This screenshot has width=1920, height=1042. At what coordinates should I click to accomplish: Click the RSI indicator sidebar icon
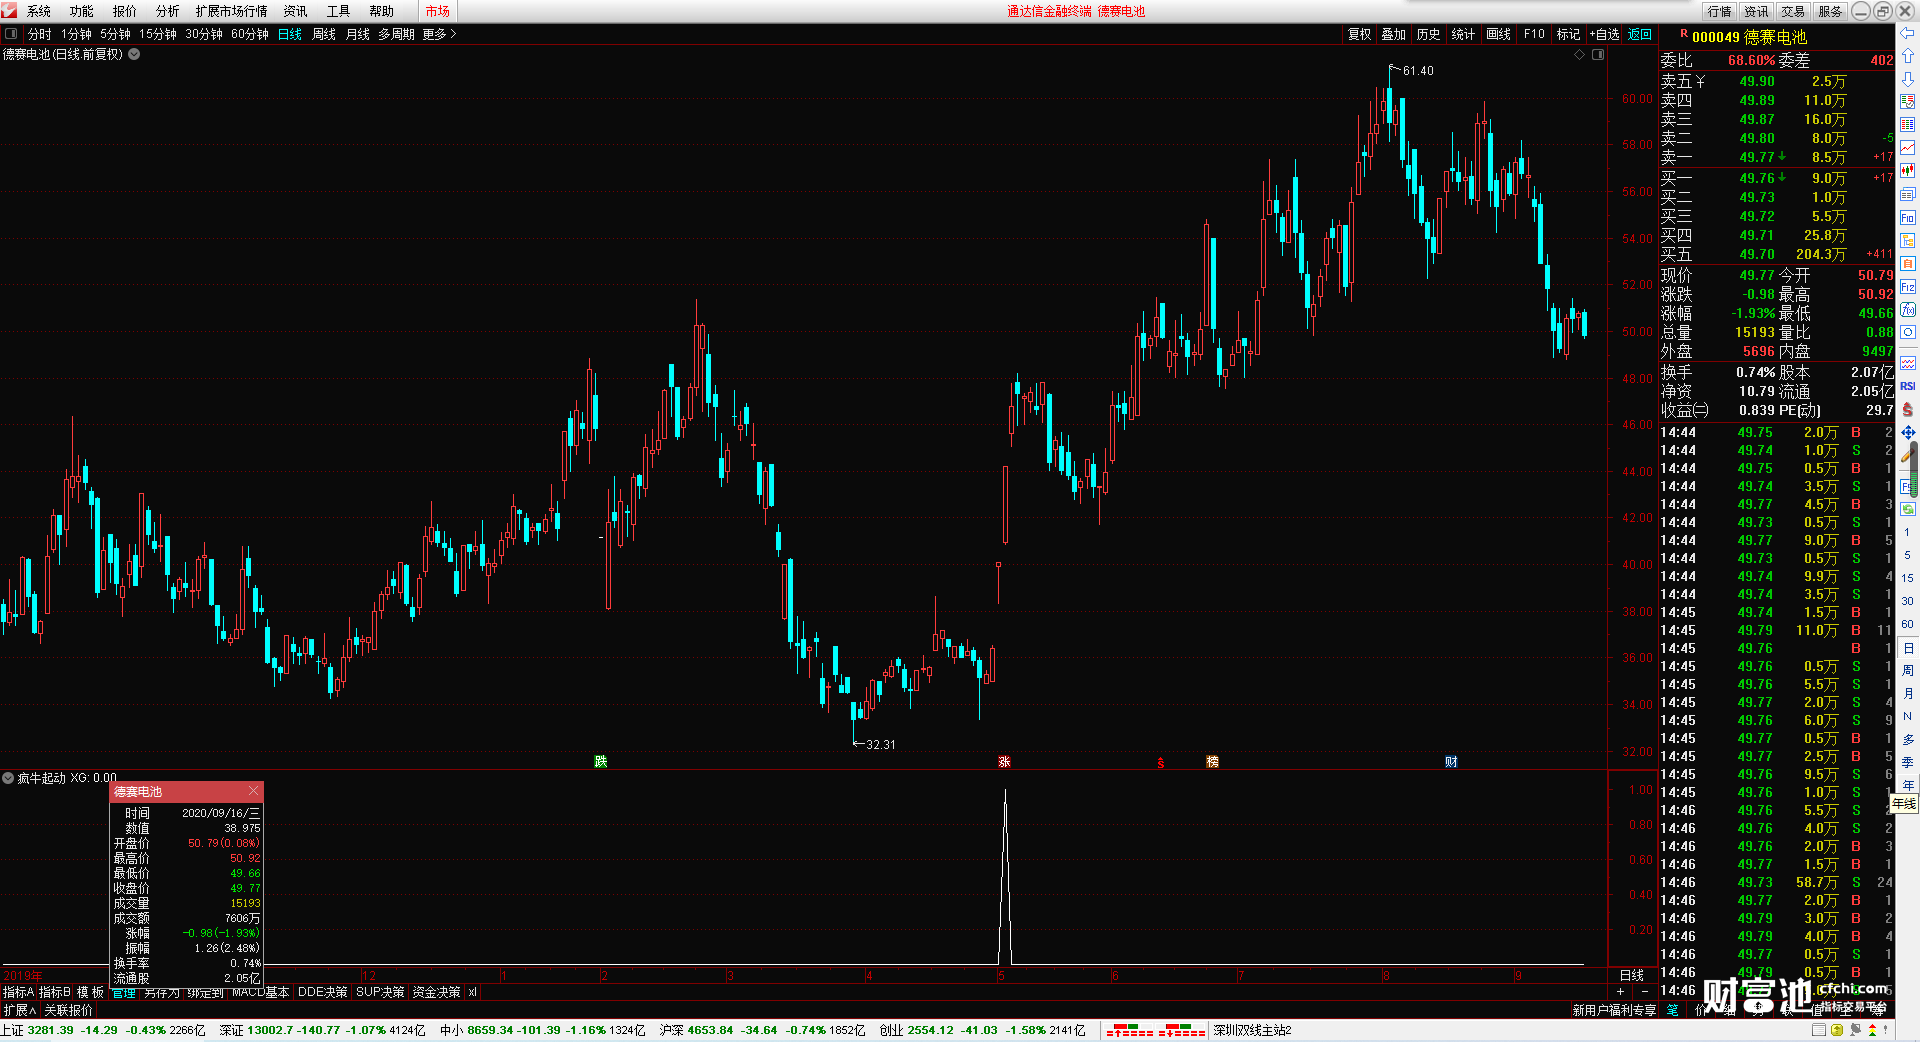(x=1908, y=386)
